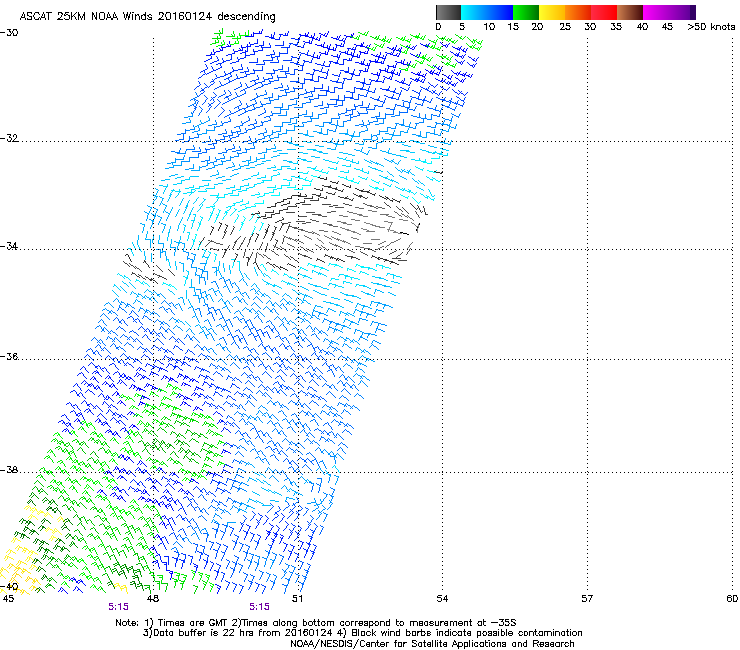Click the 'NOAA/NESDIS/Center for Satellite Applications and Research' credit
Screen dimensions: 740x650
point(432,644)
